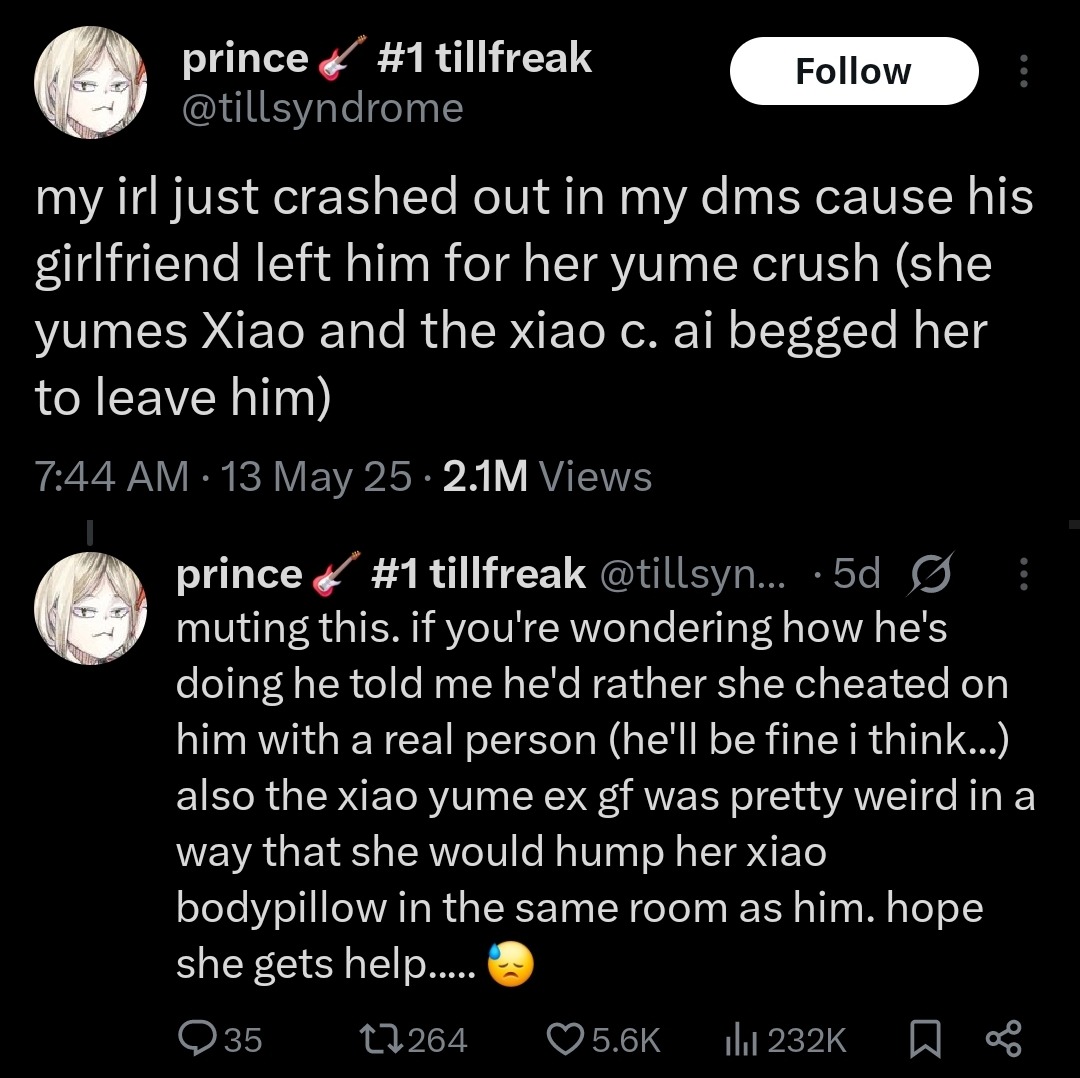This screenshot has width=1080, height=1078.
Task: Select the main tweet text about yume crush
Action: [534, 297]
